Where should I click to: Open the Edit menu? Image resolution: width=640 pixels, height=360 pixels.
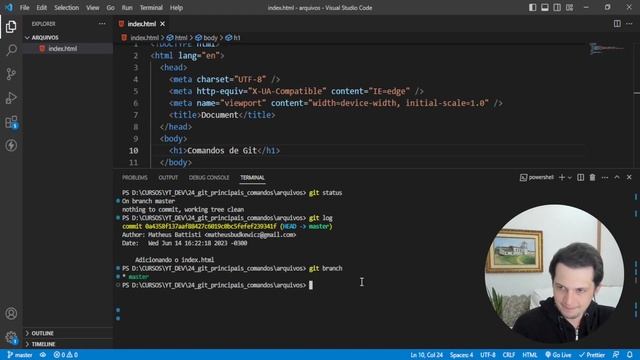pos(42,8)
